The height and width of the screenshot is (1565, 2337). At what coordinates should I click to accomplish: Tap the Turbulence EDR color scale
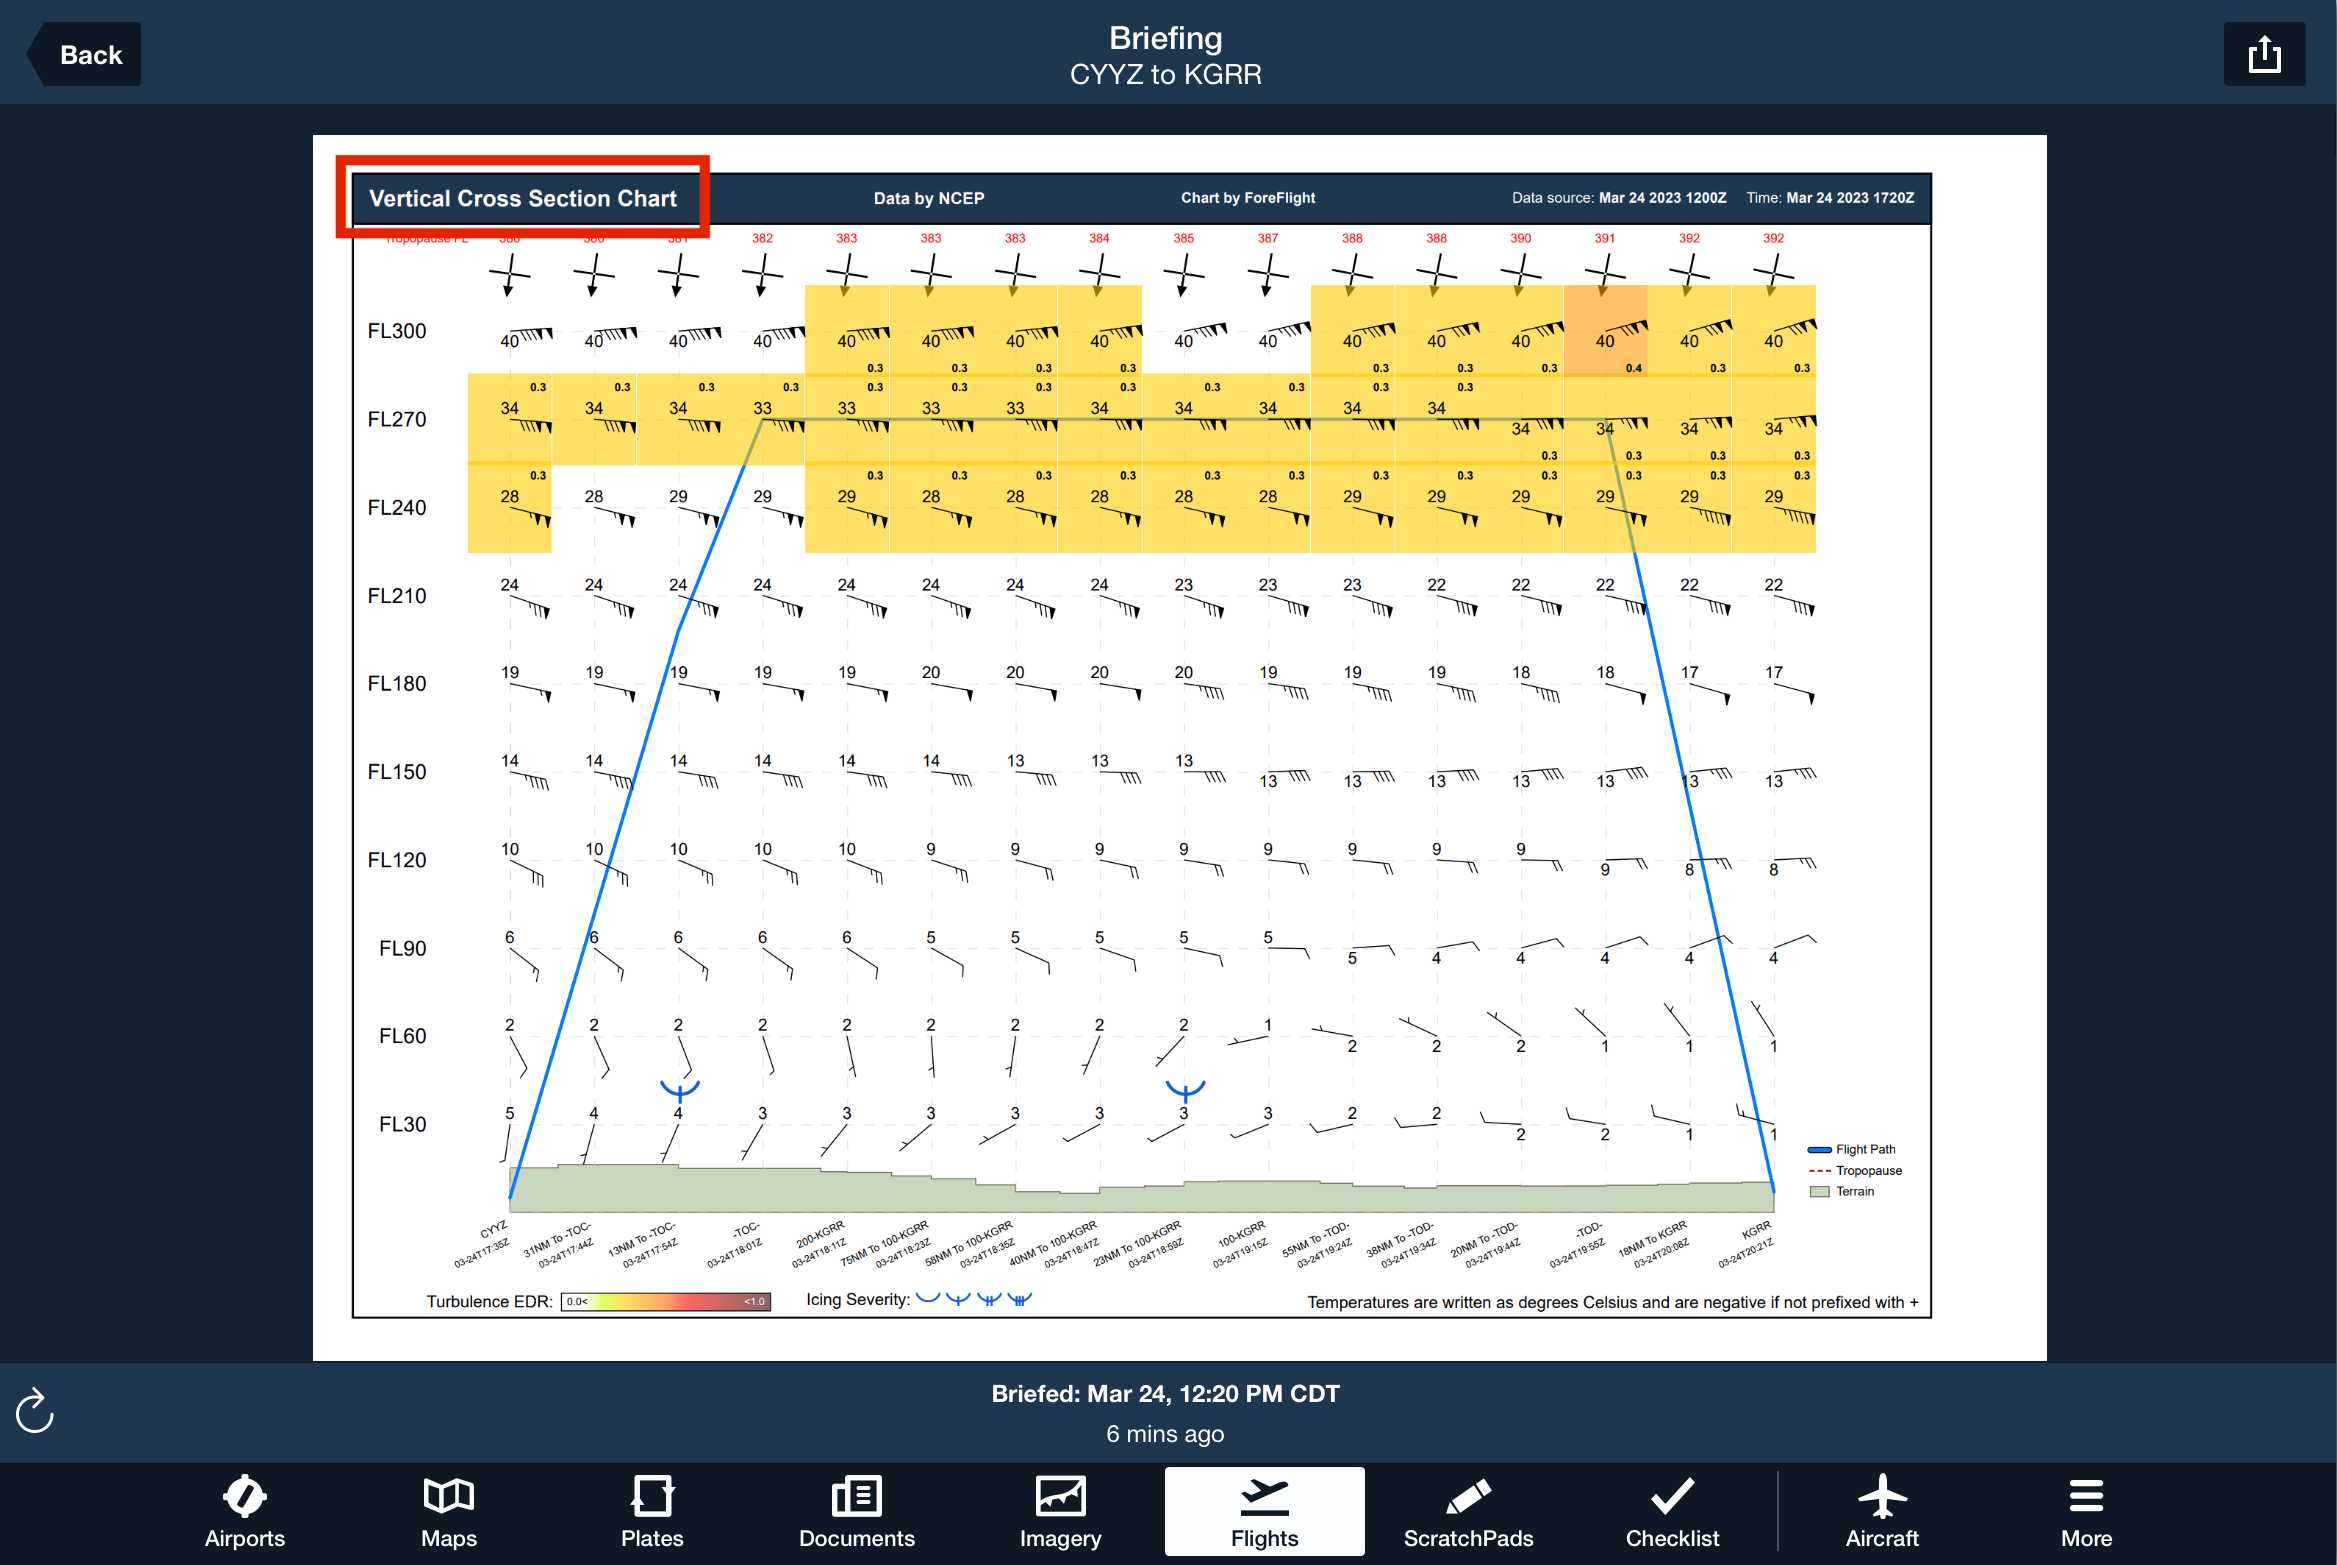click(x=666, y=1301)
